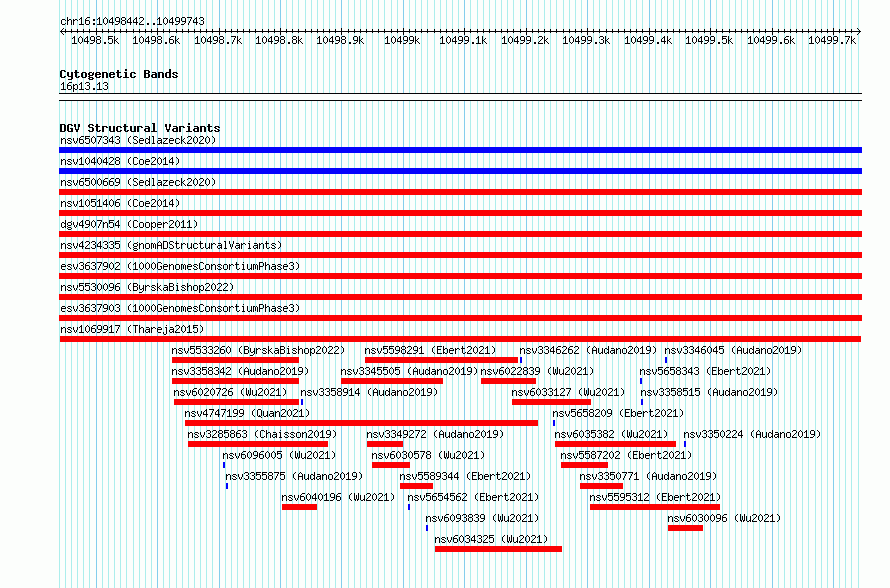Viewport: 890px width, 588px height.
Task: Click the nsv3285863 (Chaisson2019) label
Action: pos(262,434)
